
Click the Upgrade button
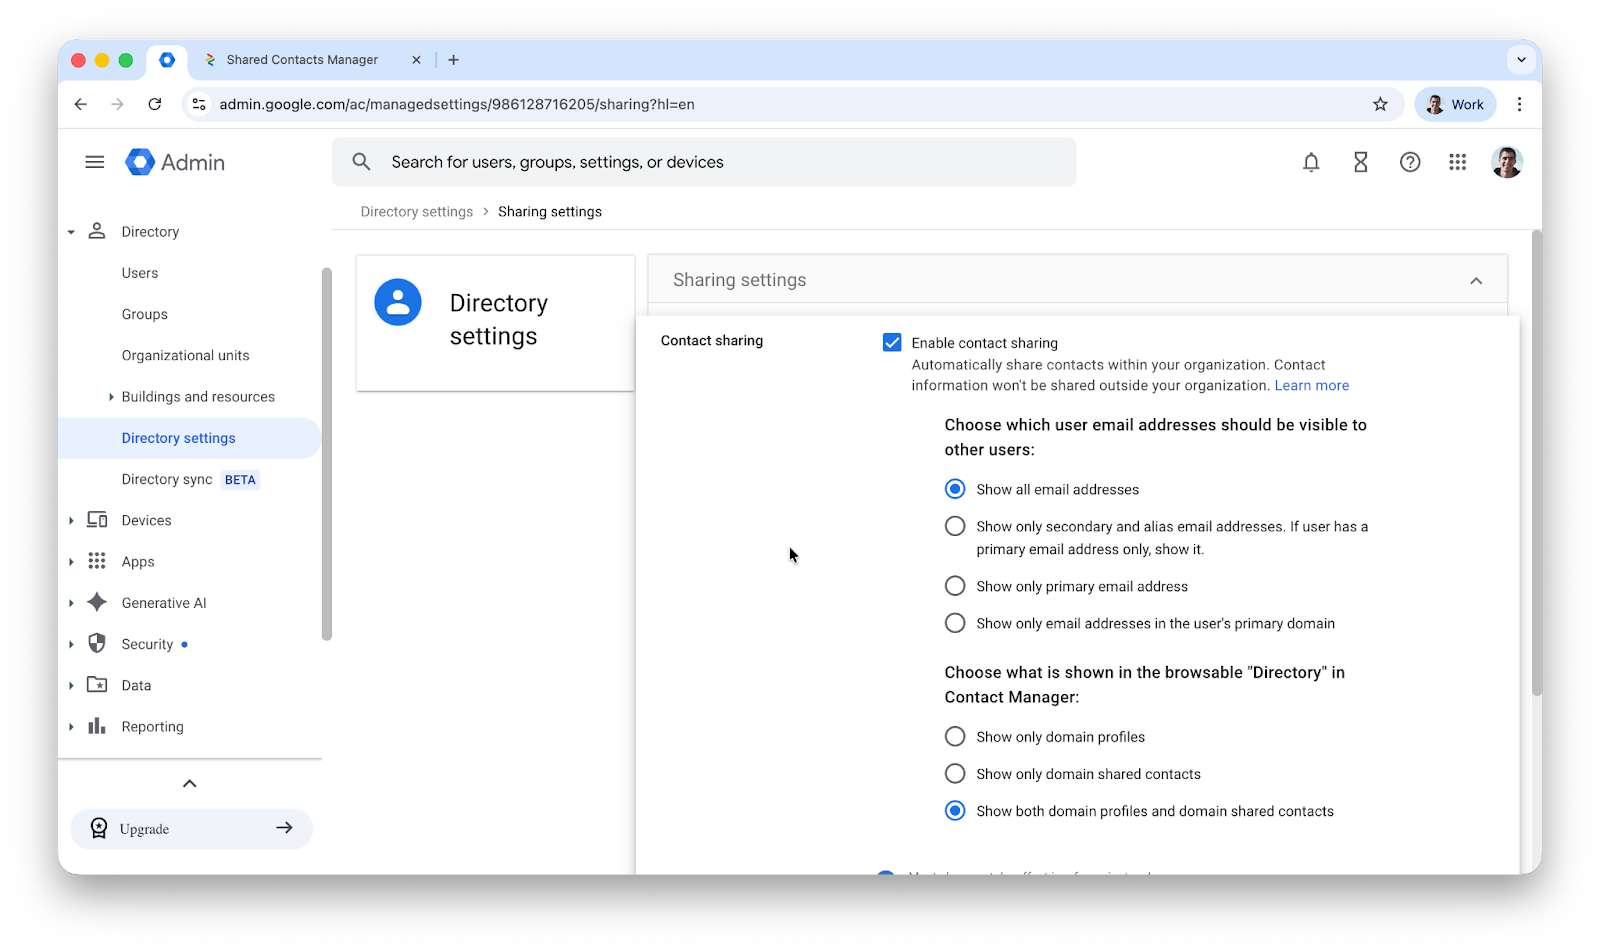coord(191,828)
